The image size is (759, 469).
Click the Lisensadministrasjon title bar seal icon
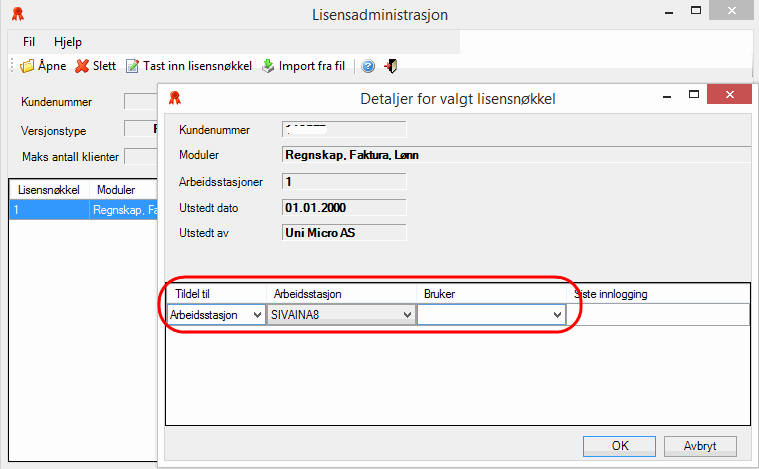[18, 15]
